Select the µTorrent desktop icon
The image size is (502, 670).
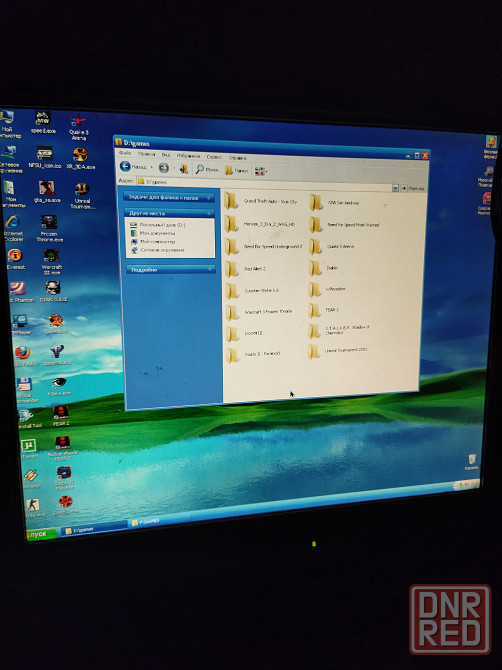[29, 449]
